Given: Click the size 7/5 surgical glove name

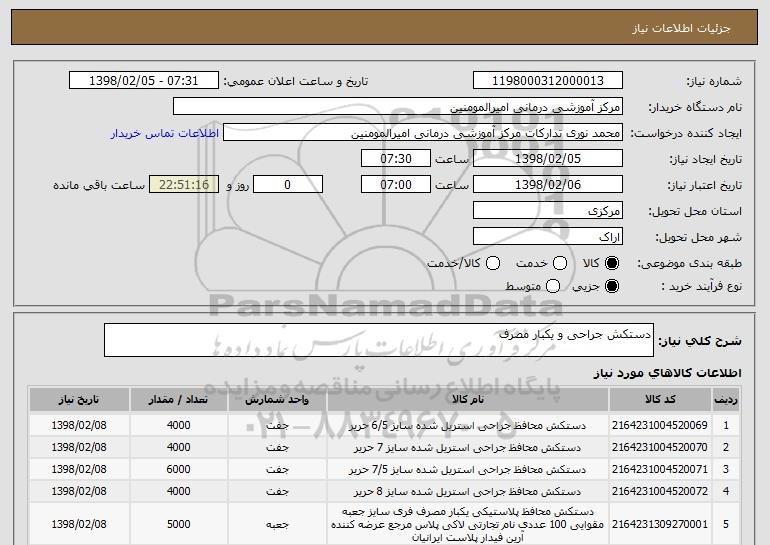Looking at the screenshot, I should point(467,469).
